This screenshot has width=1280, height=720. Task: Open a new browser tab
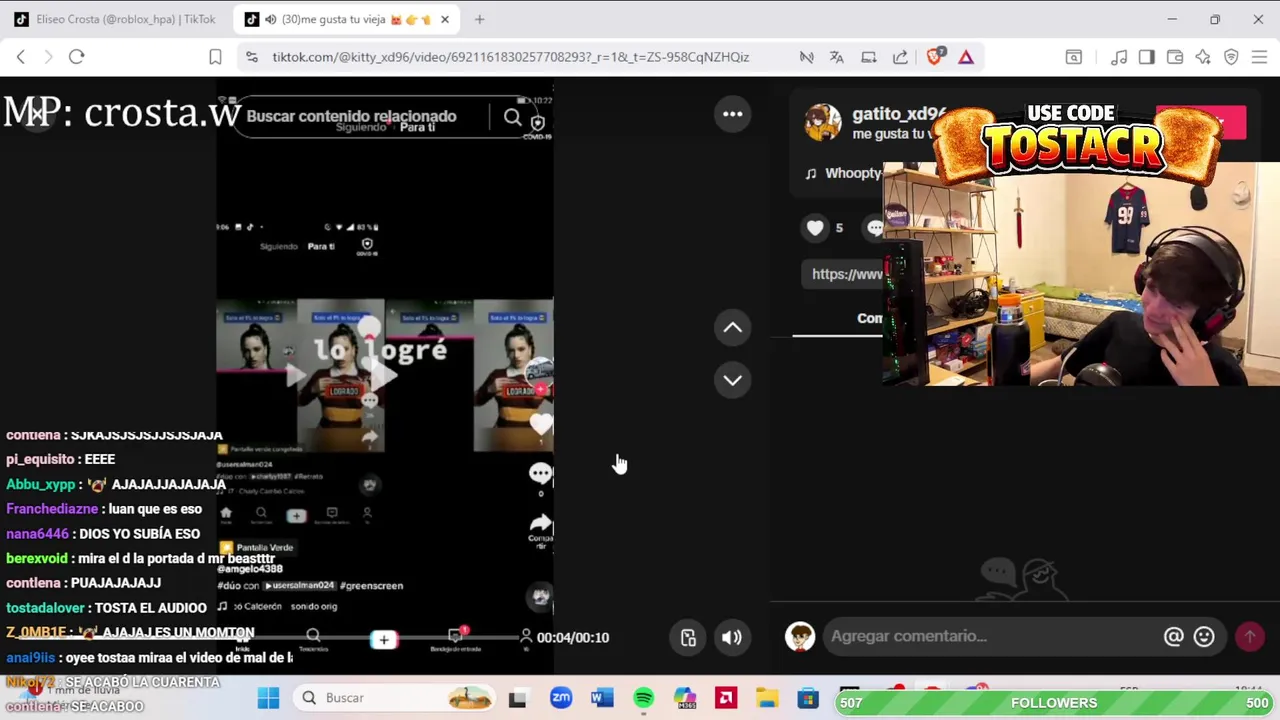[x=479, y=19]
